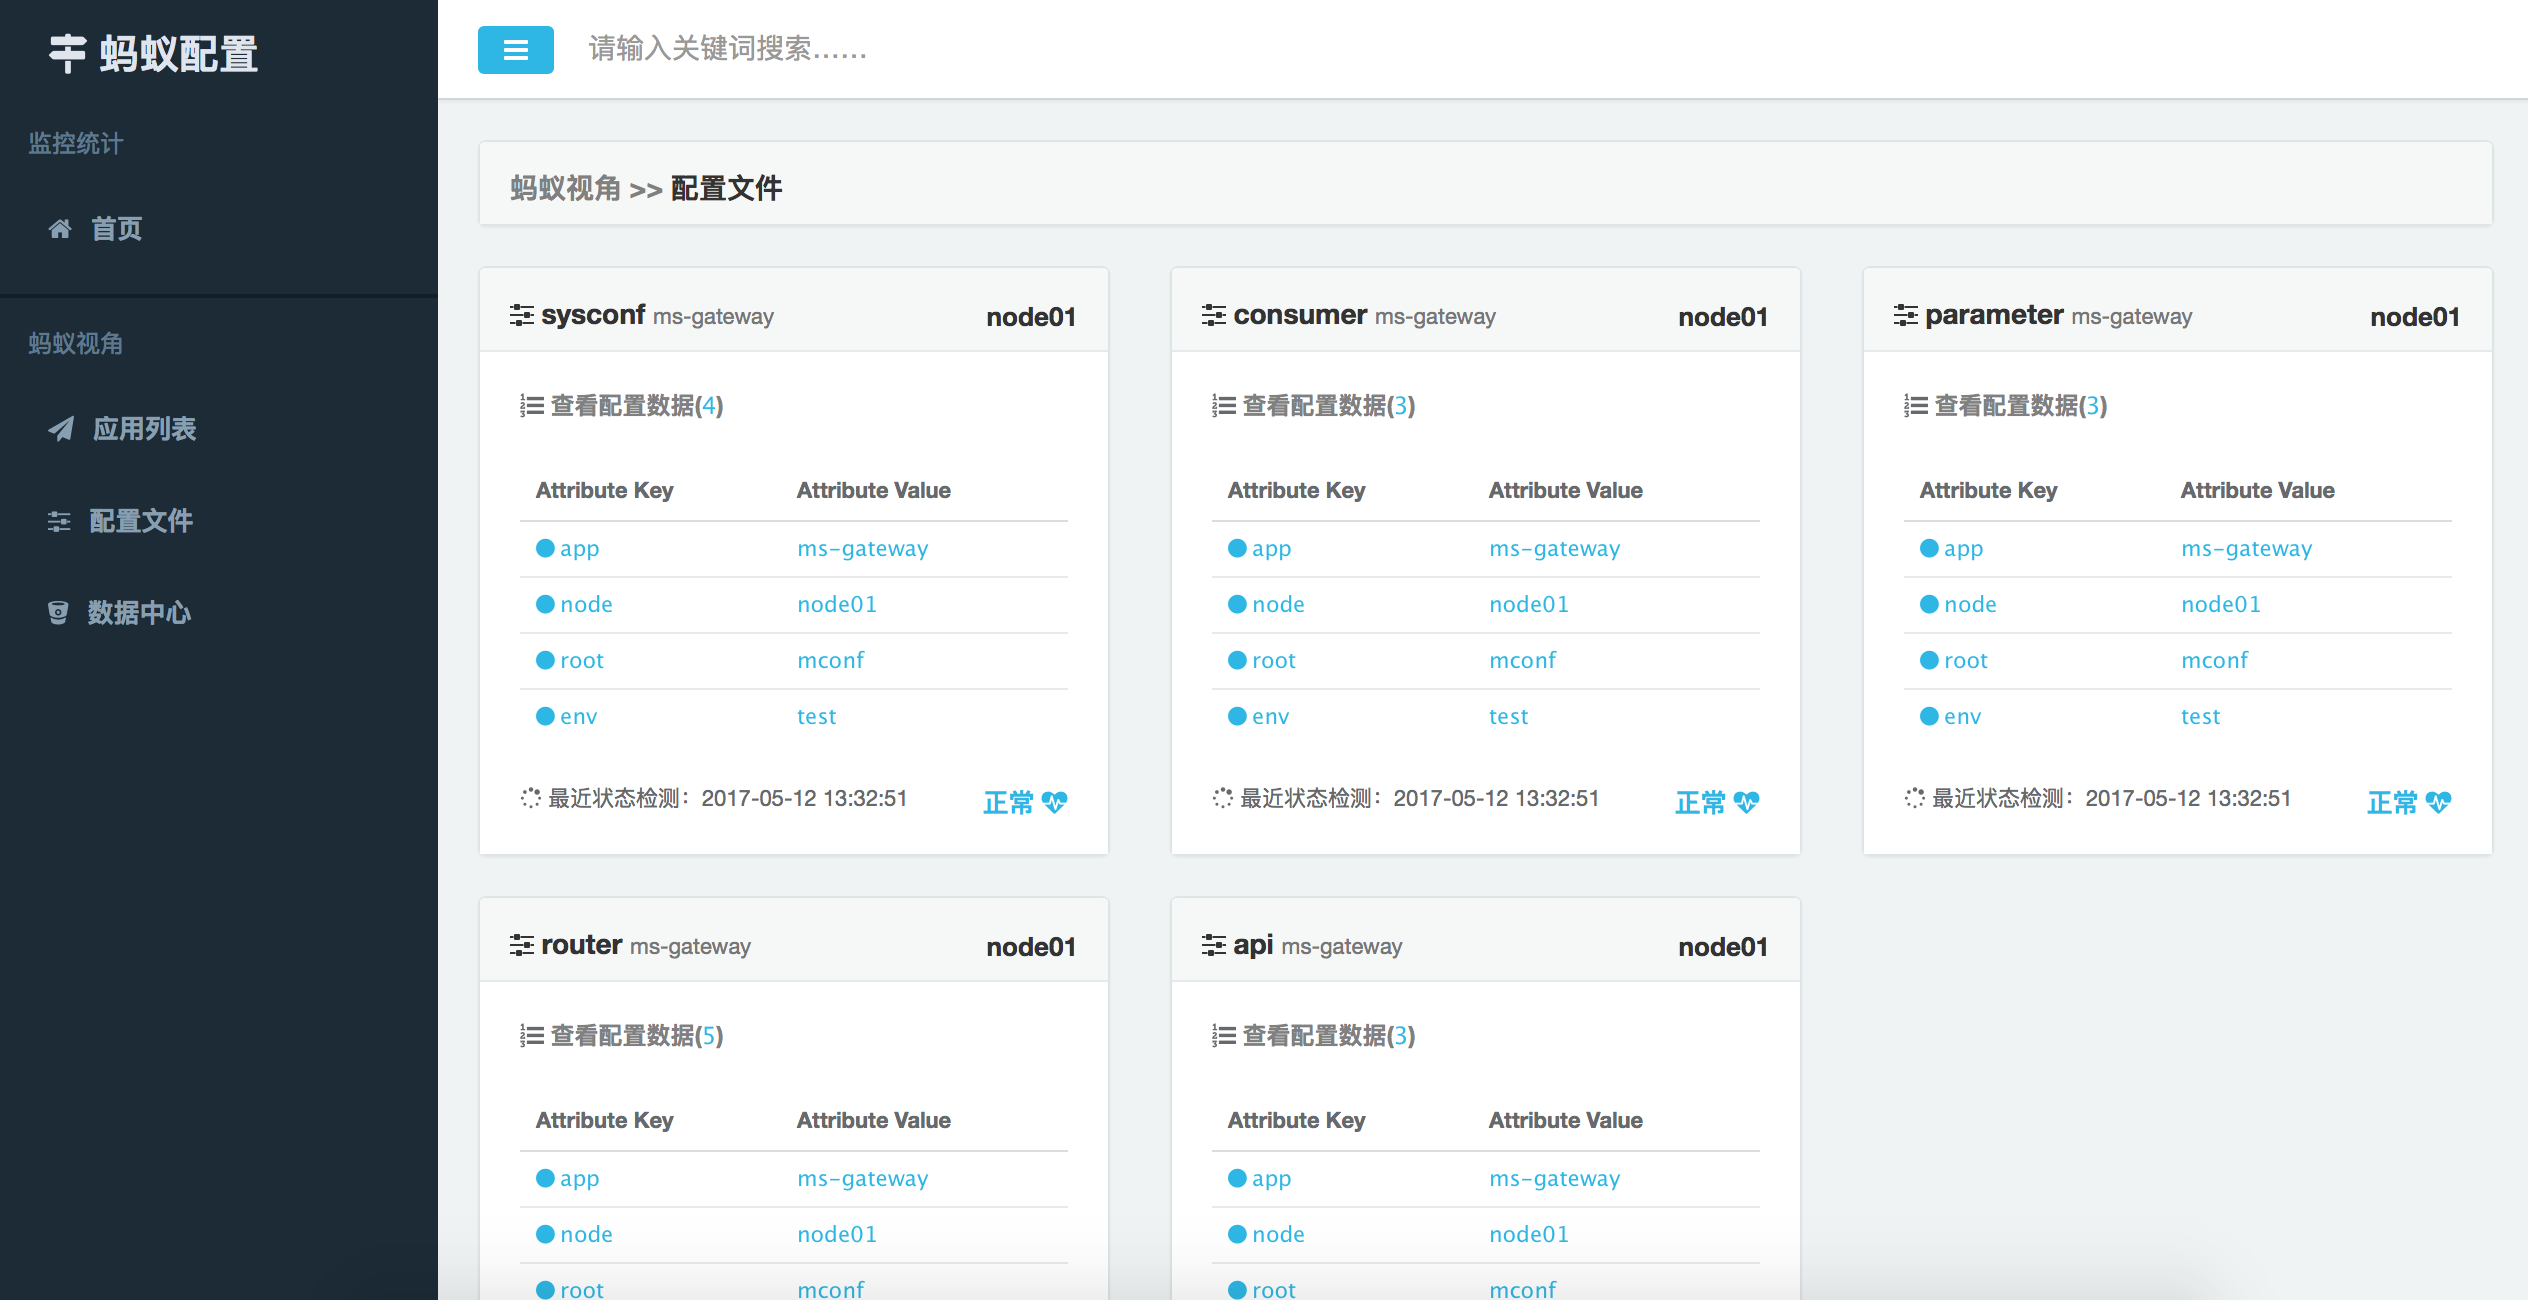This screenshot has width=2528, height=1300.
Task: Click heartbeat status icon on parameter card
Action: [x=2438, y=802]
